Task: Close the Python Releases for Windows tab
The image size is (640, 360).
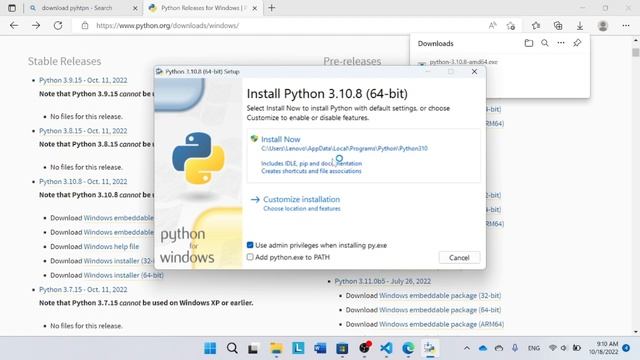Action: pos(255,8)
